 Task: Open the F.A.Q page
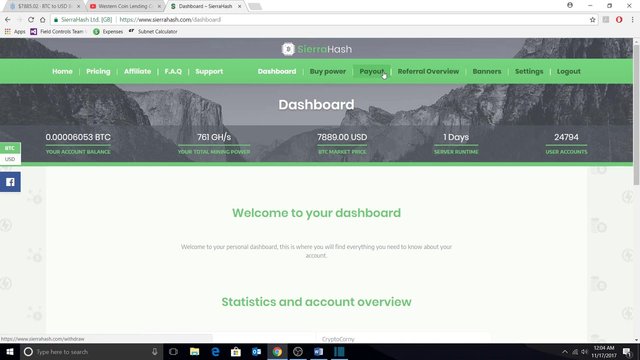pos(173,71)
